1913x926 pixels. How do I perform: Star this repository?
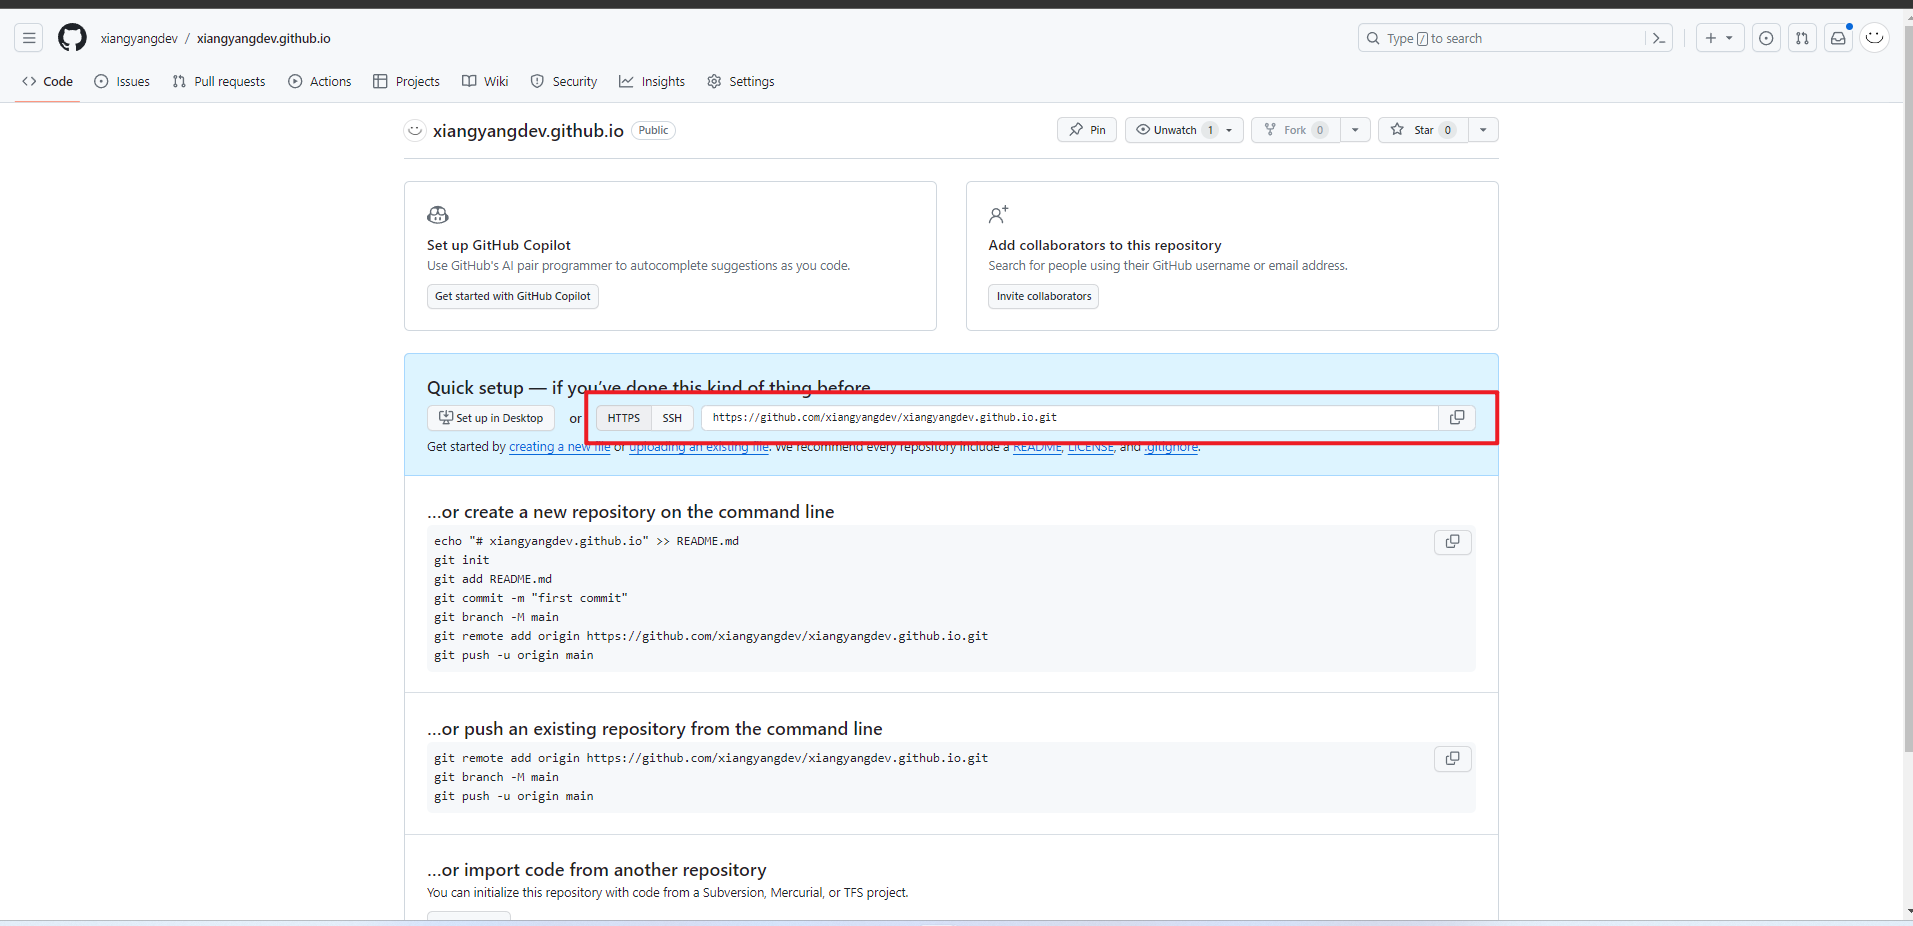1423,130
